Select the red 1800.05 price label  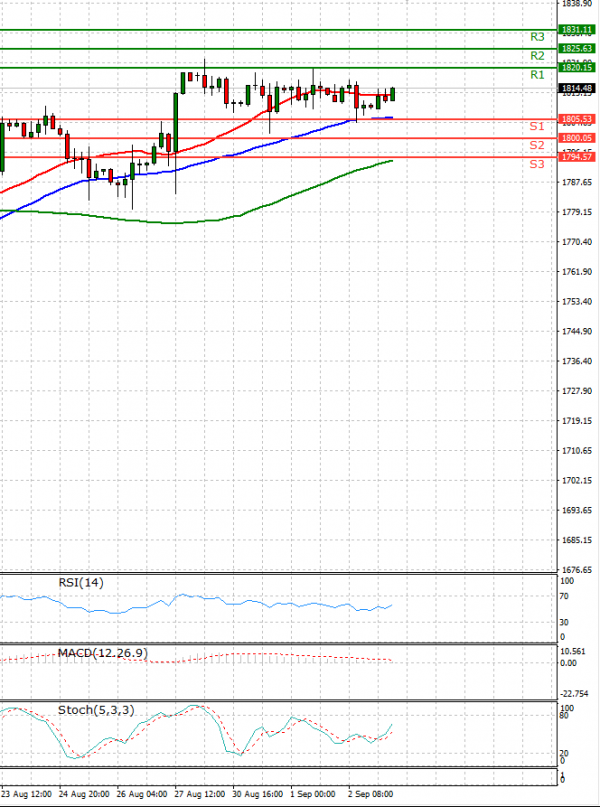(577, 138)
